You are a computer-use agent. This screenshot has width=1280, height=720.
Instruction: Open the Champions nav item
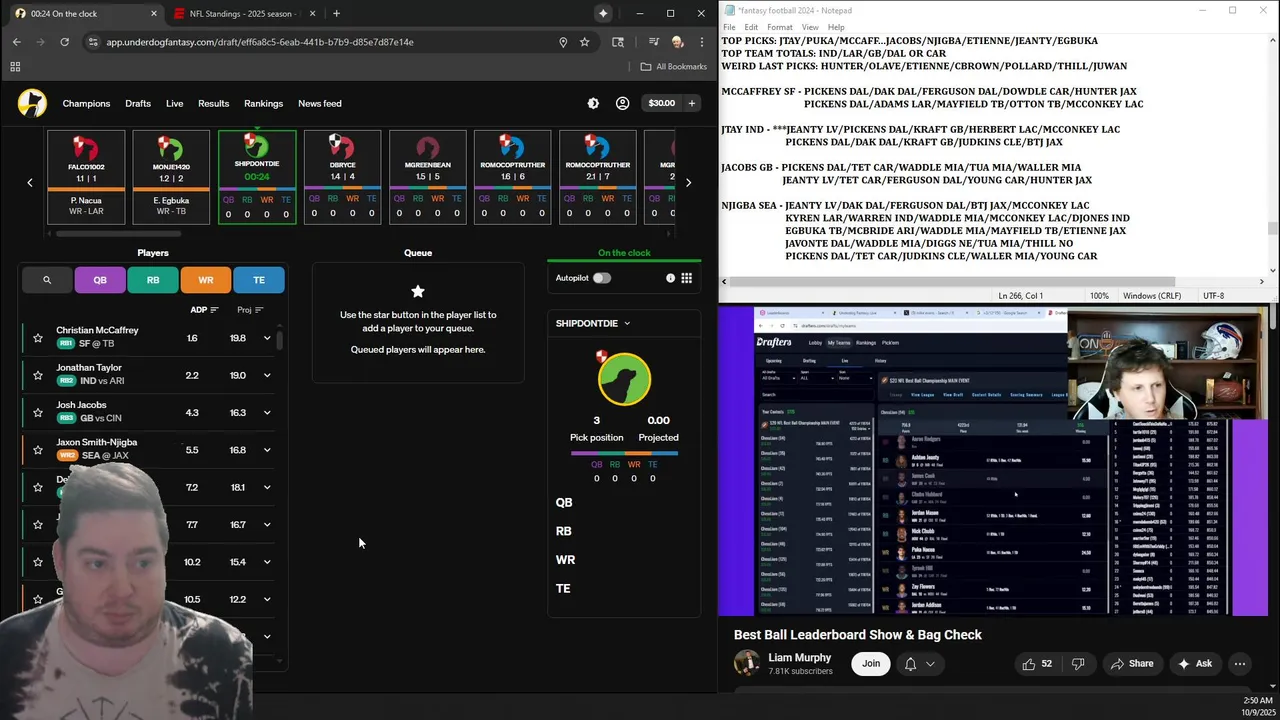[x=86, y=103]
